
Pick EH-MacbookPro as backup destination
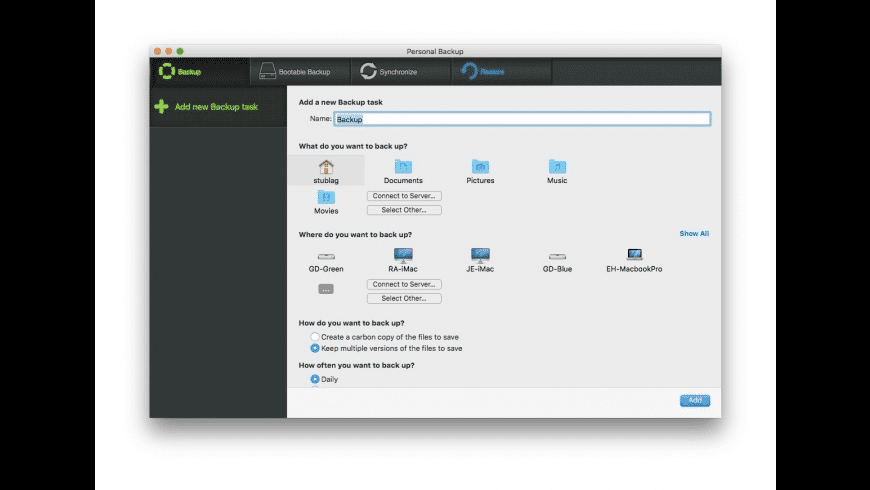[634, 256]
